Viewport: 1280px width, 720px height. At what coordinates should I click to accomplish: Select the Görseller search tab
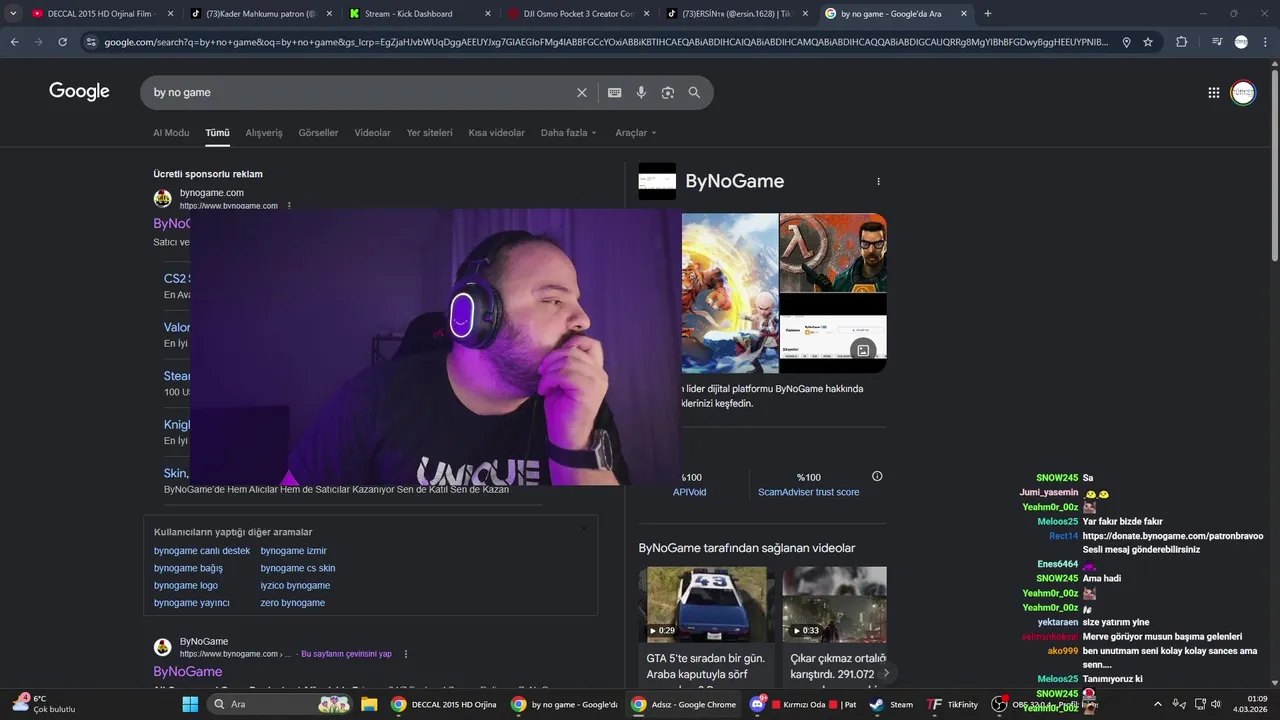click(x=318, y=133)
